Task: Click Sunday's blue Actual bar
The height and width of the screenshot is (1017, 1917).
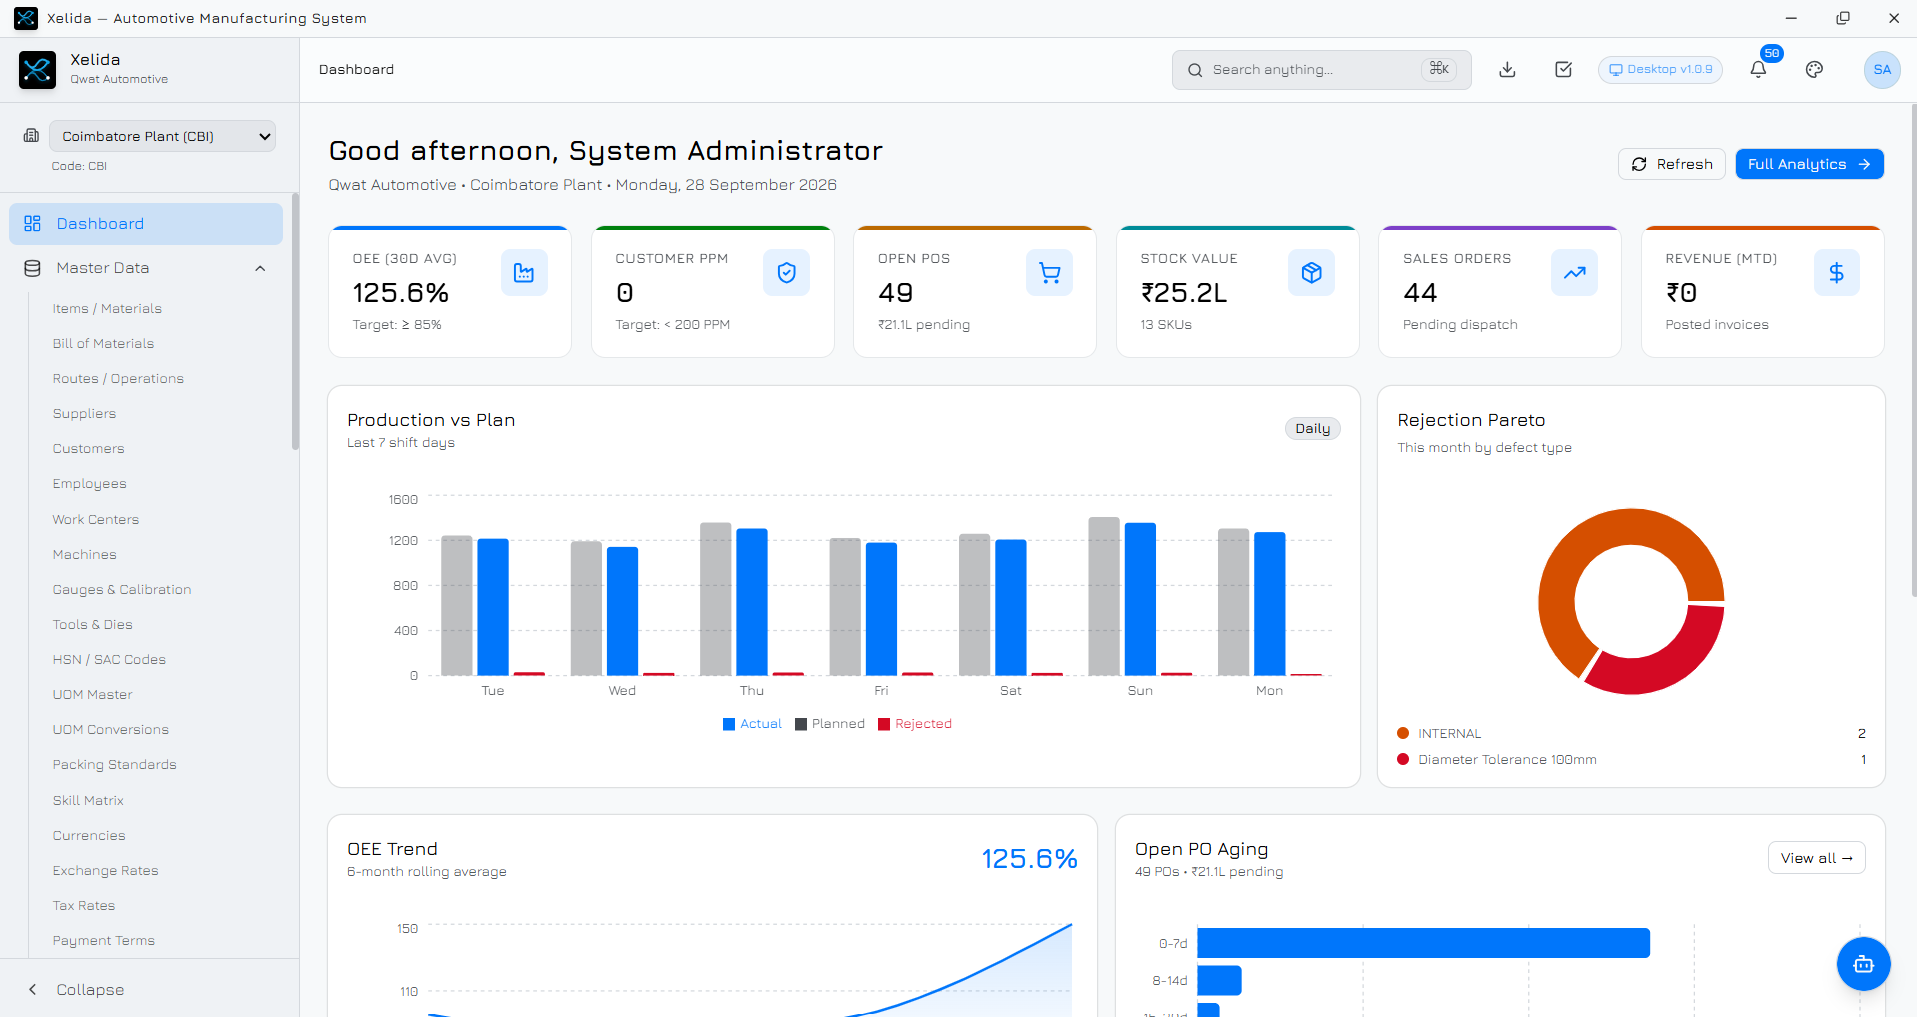Action: click(x=1140, y=599)
